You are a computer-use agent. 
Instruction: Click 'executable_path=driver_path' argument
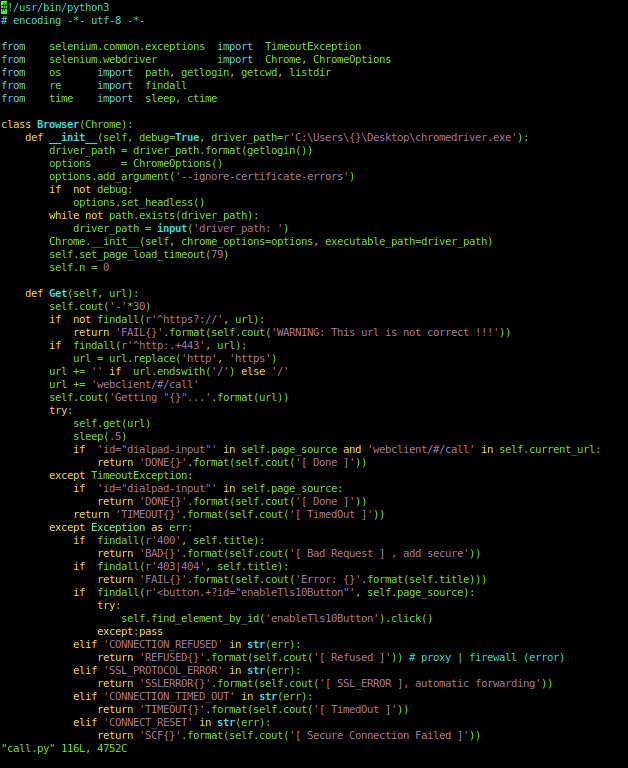click(x=406, y=241)
